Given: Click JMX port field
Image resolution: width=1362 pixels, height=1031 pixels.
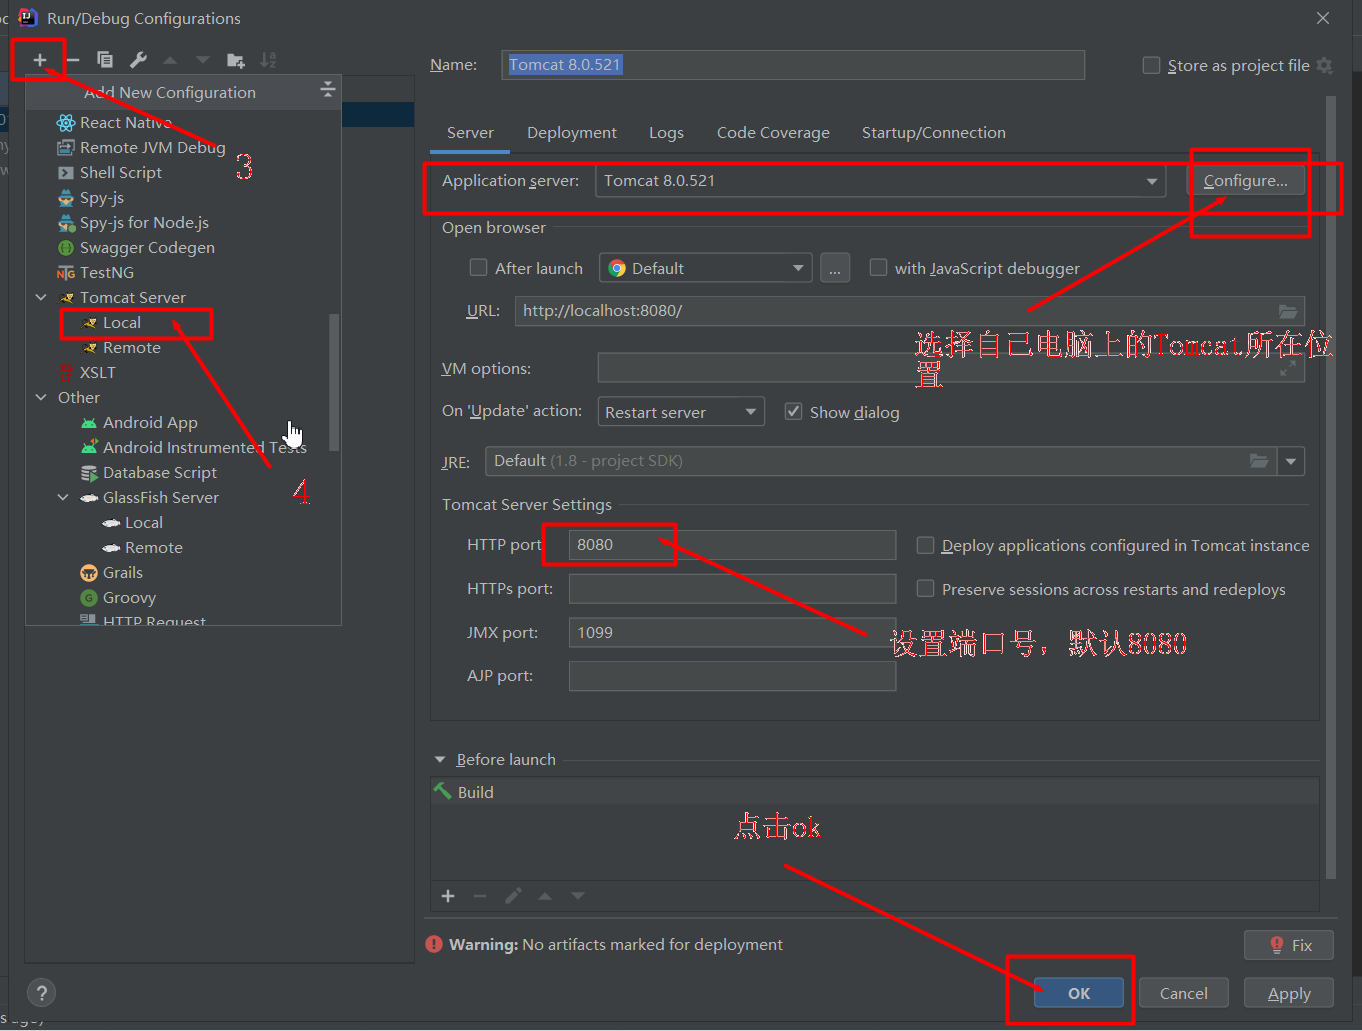Looking at the screenshot, I should coord(732,633).
